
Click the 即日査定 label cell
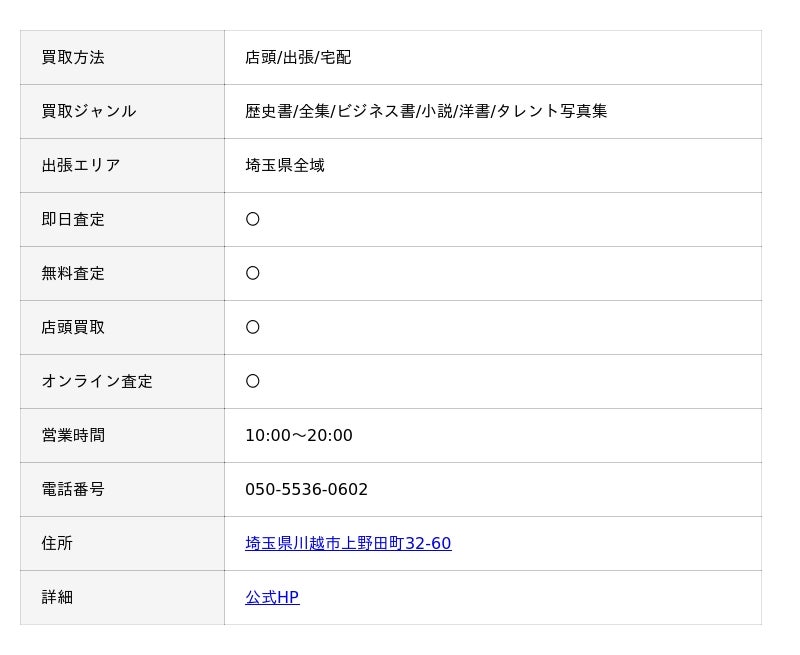pos(122,220)
